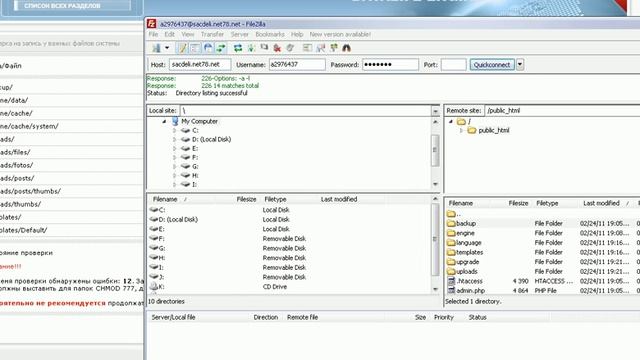Screen dimensions: 640x360
Task: Toggle the remote directory tree view
Action: (x=208, y=48)
